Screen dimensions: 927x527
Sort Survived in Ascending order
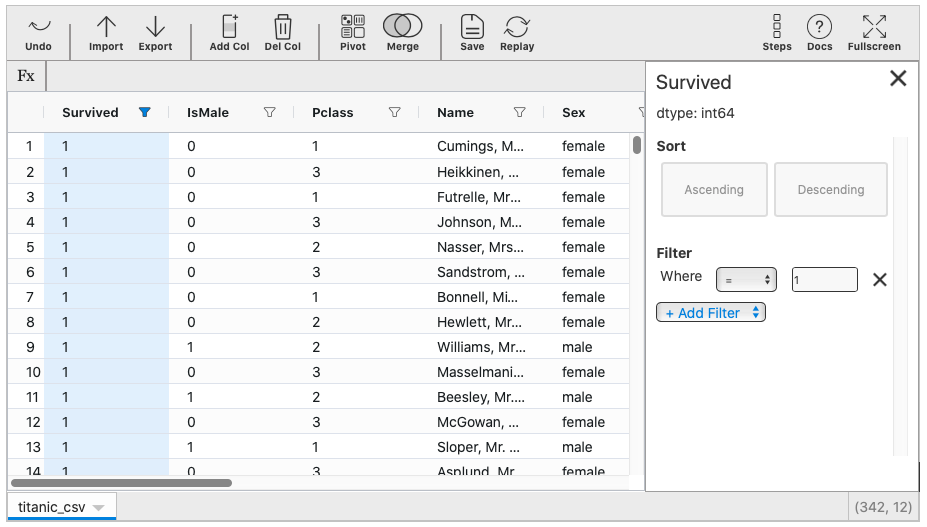[x=714, y=190]
